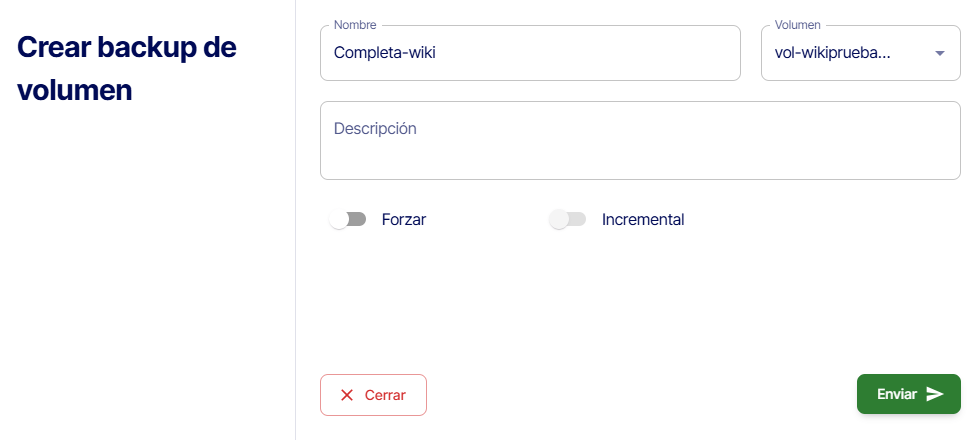Click the Forzar label text

404,219
